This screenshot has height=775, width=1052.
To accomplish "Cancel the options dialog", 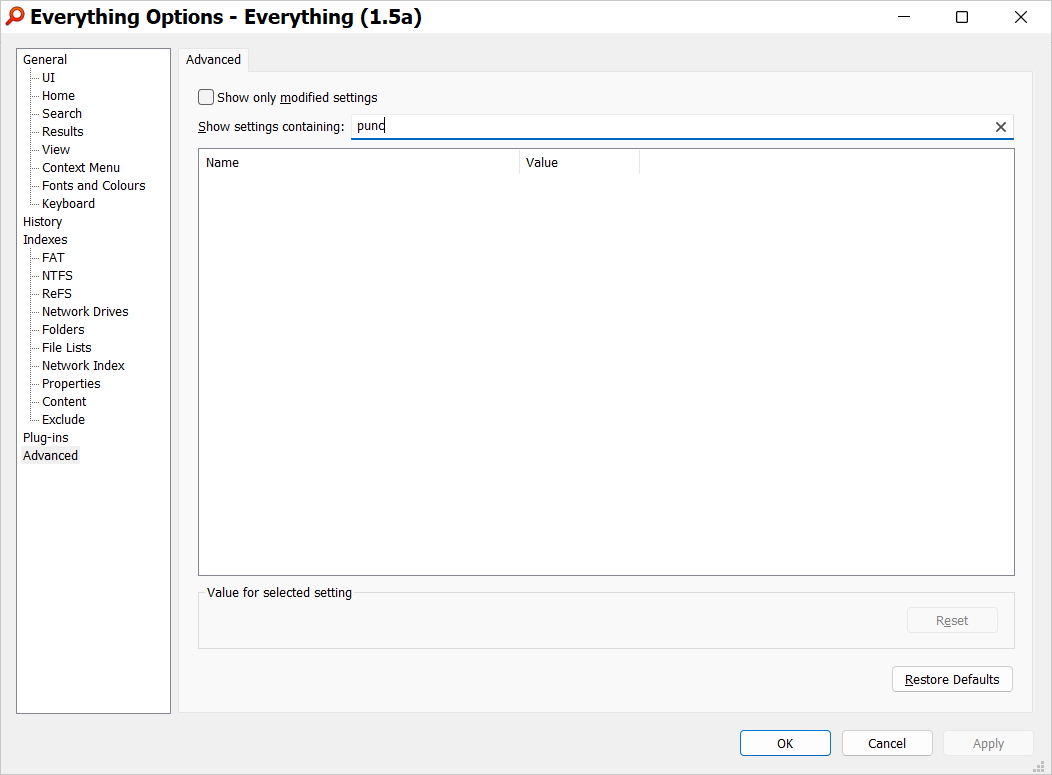I will click(x=887, y=743).
